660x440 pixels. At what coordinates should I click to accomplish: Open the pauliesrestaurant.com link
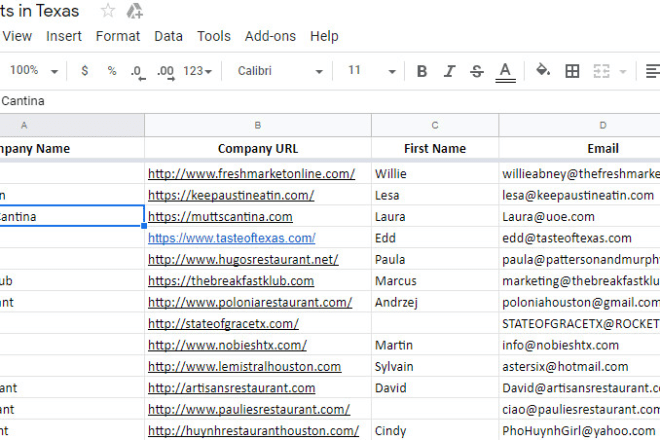(249, 410)
